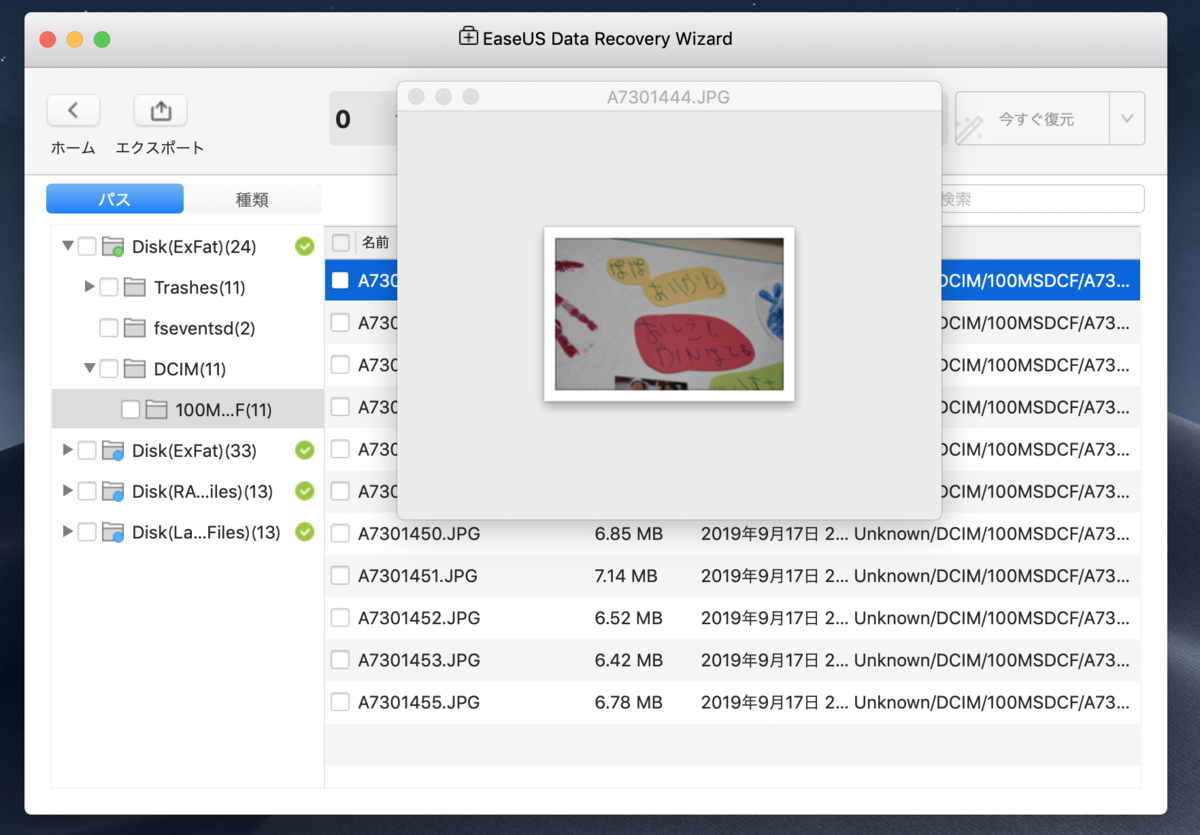Viewport: 1200px width, 835px height.
Task: Click the fseventsd(2) tree label
Action: tap(204, 328)
